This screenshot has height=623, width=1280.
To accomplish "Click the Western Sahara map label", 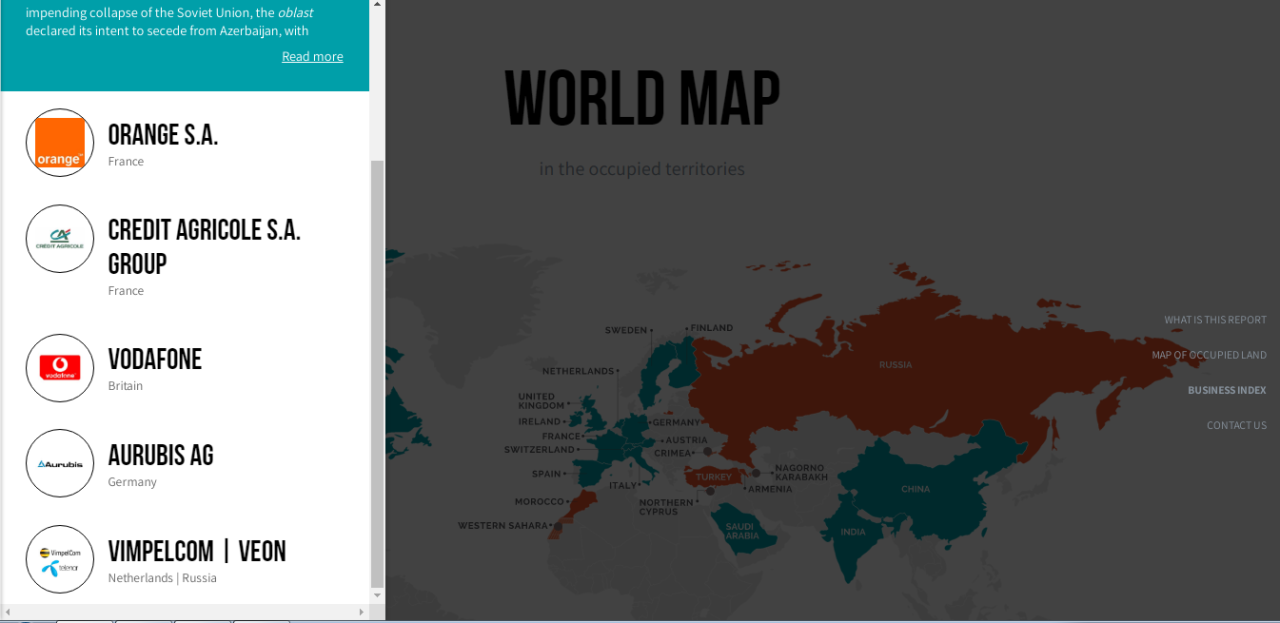I will (x=503, y=526).
